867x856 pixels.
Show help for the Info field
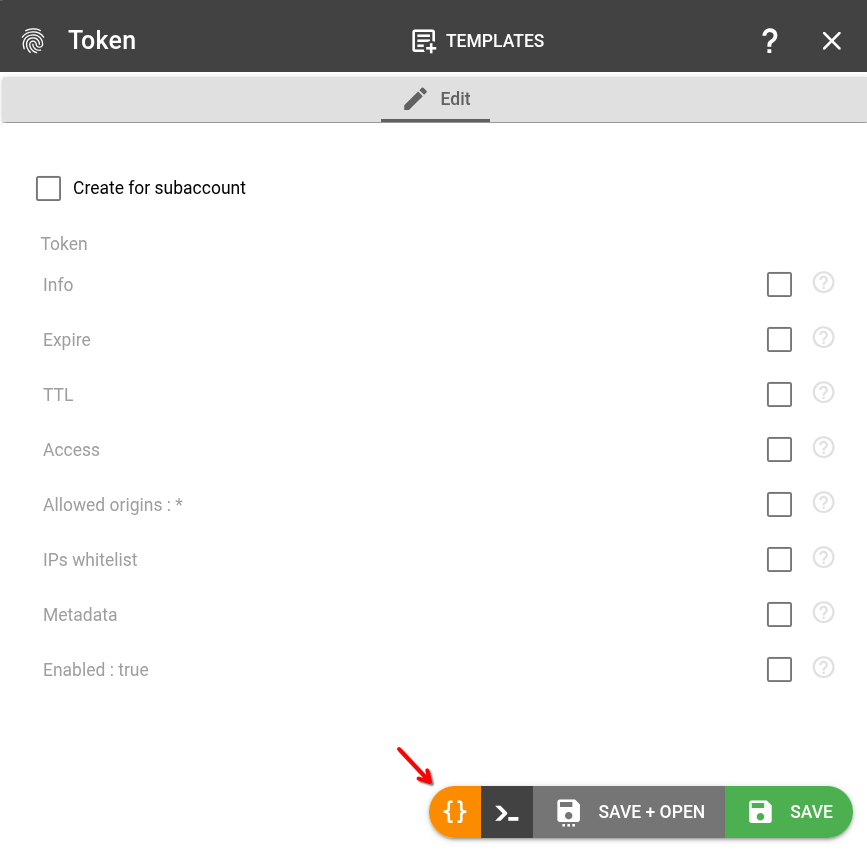[x=823, y=283]
